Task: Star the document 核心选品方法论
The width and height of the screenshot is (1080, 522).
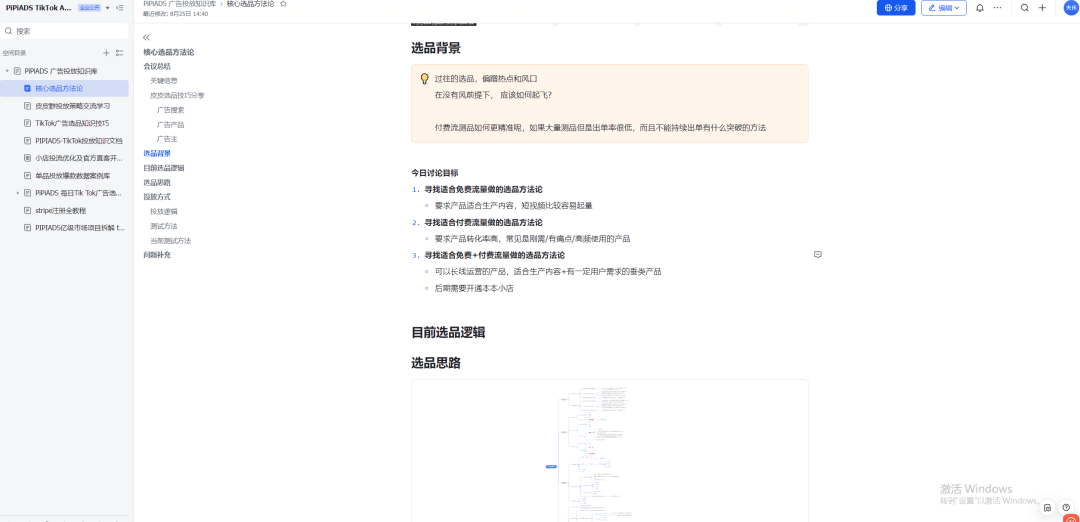Action: [283, 4]
